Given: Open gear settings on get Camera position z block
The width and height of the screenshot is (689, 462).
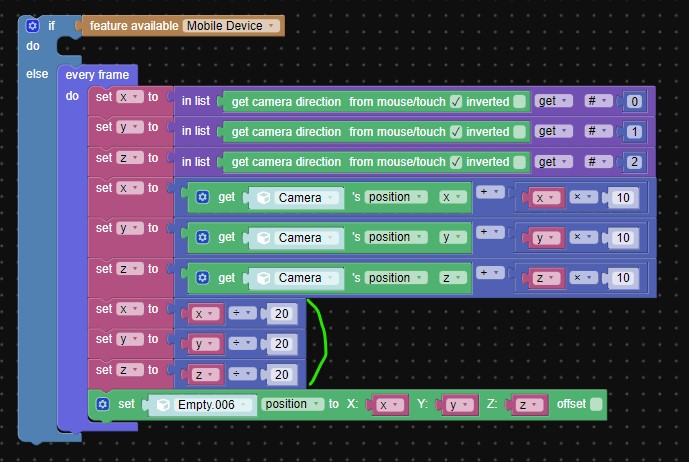Looking at the screenshot, I should 203,278.
